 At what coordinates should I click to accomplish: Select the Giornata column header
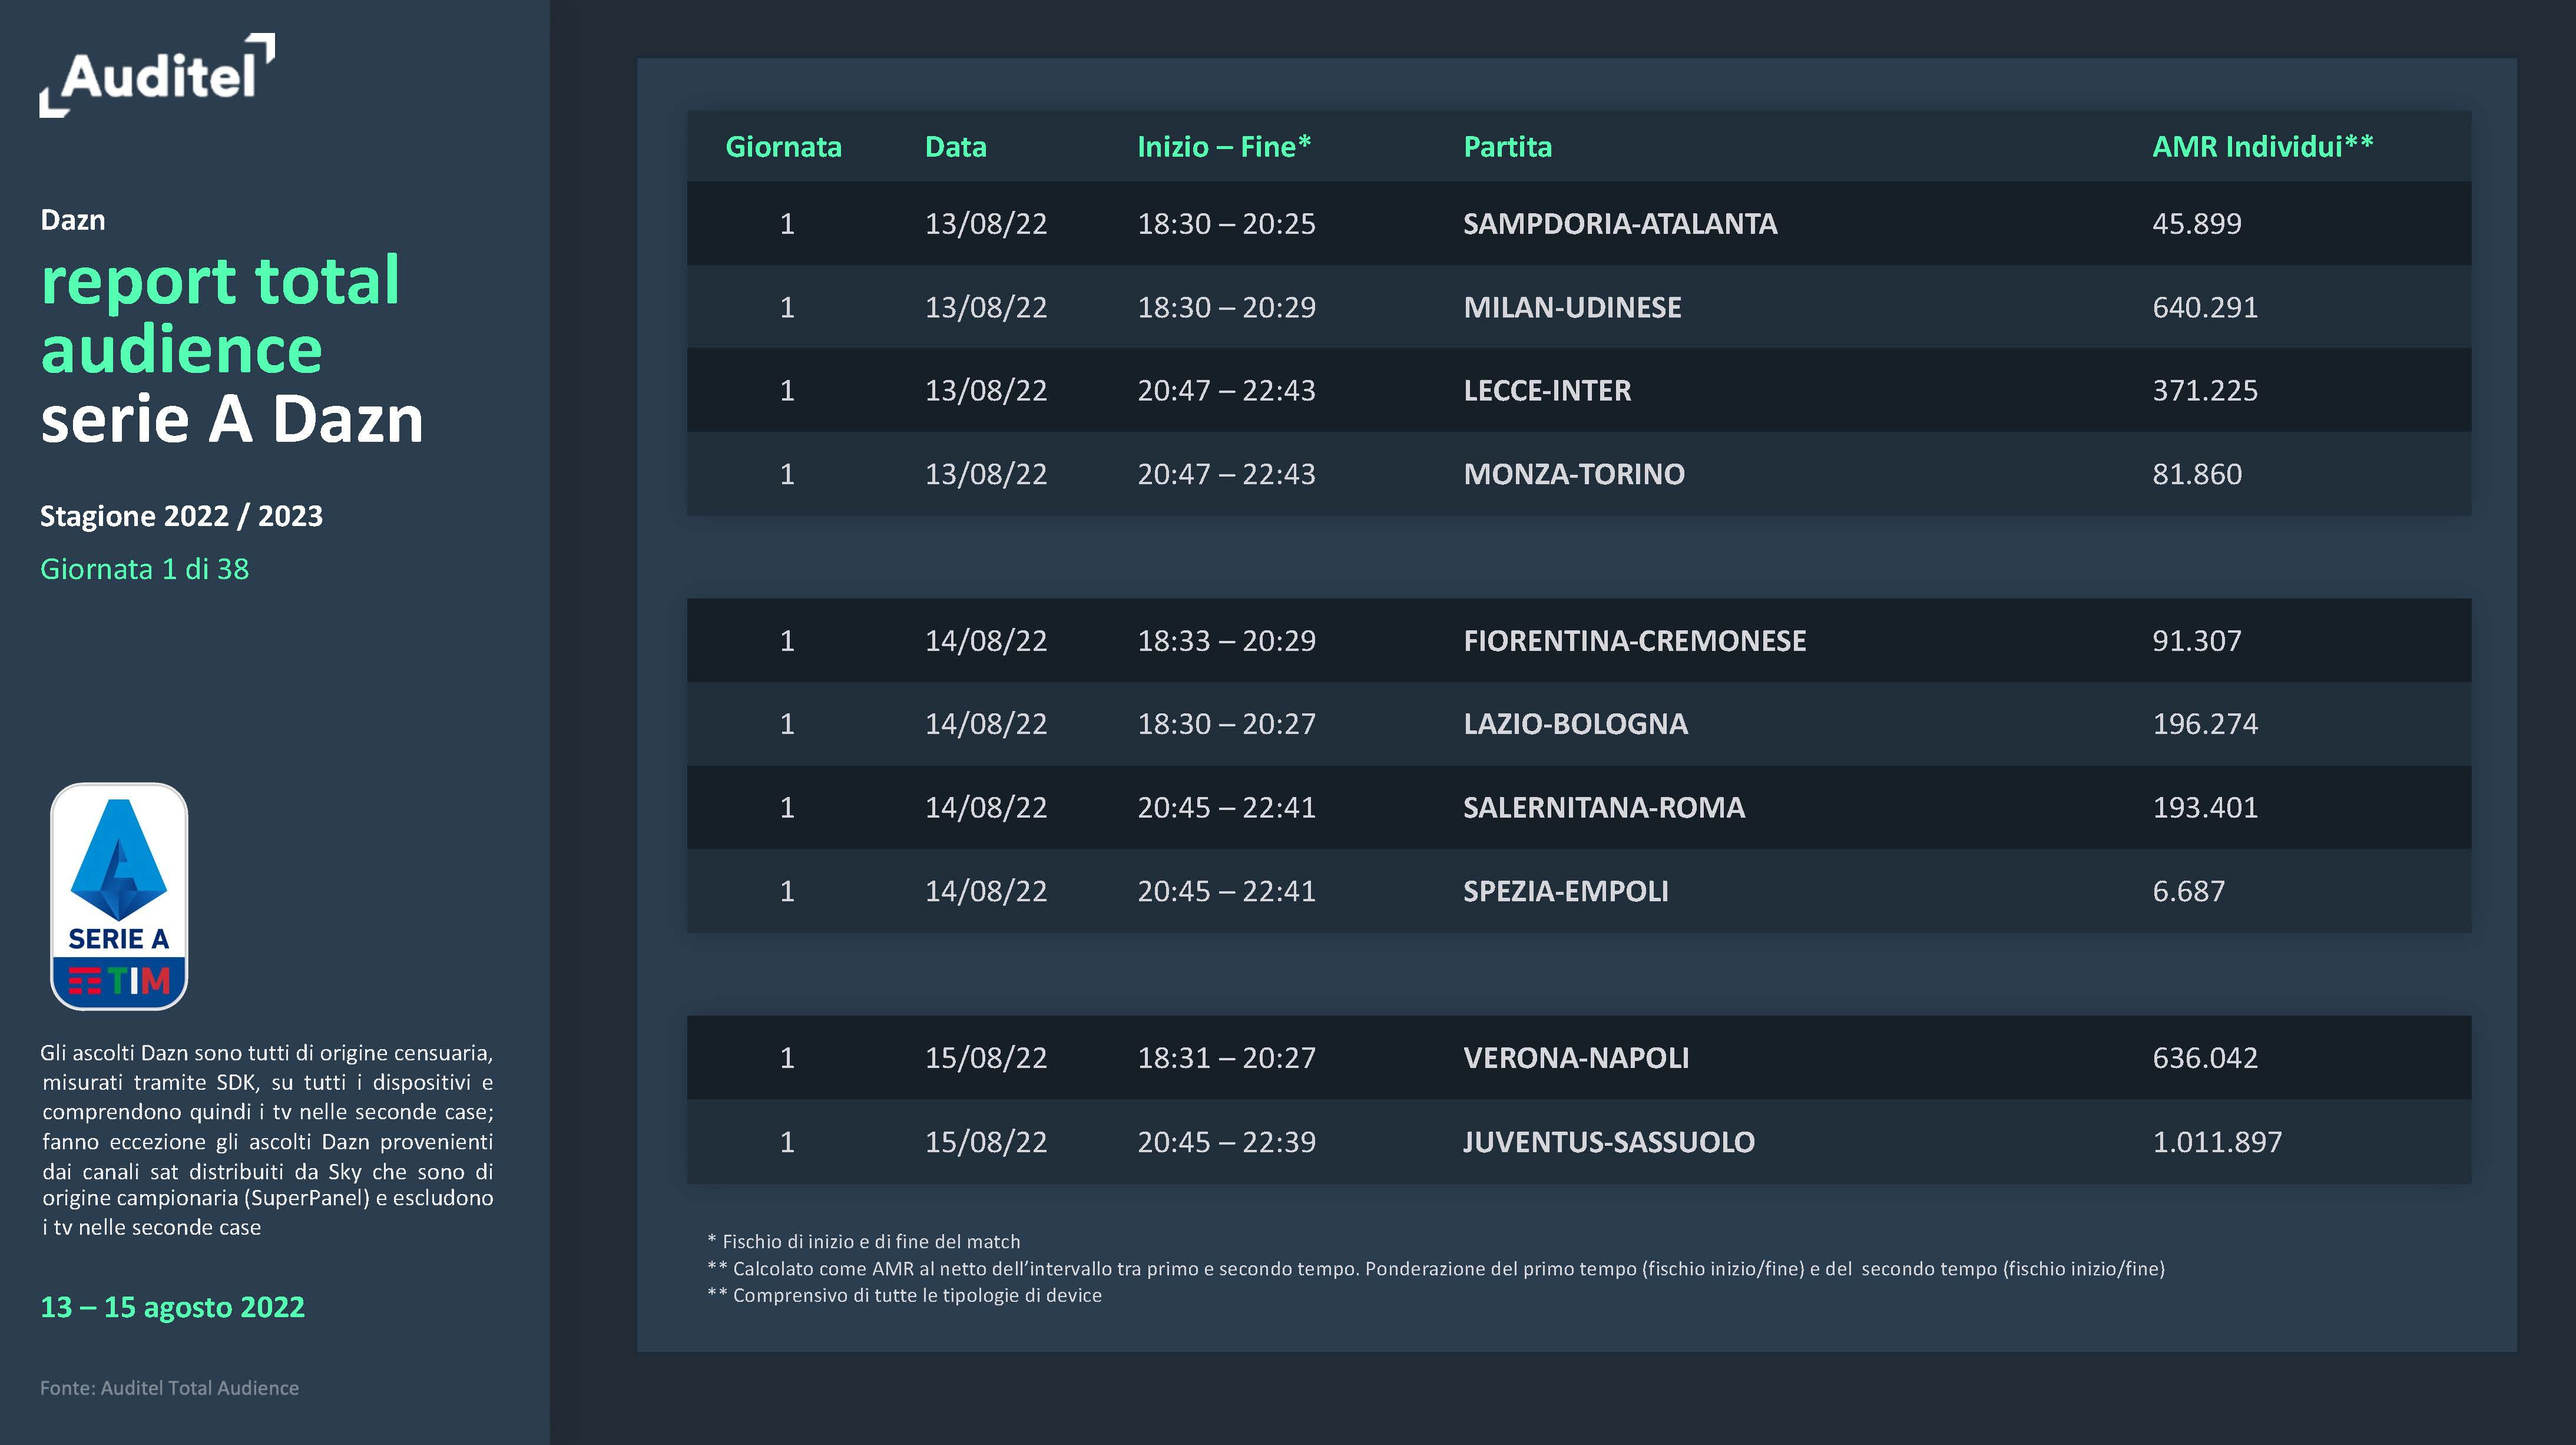coord(783,147)
